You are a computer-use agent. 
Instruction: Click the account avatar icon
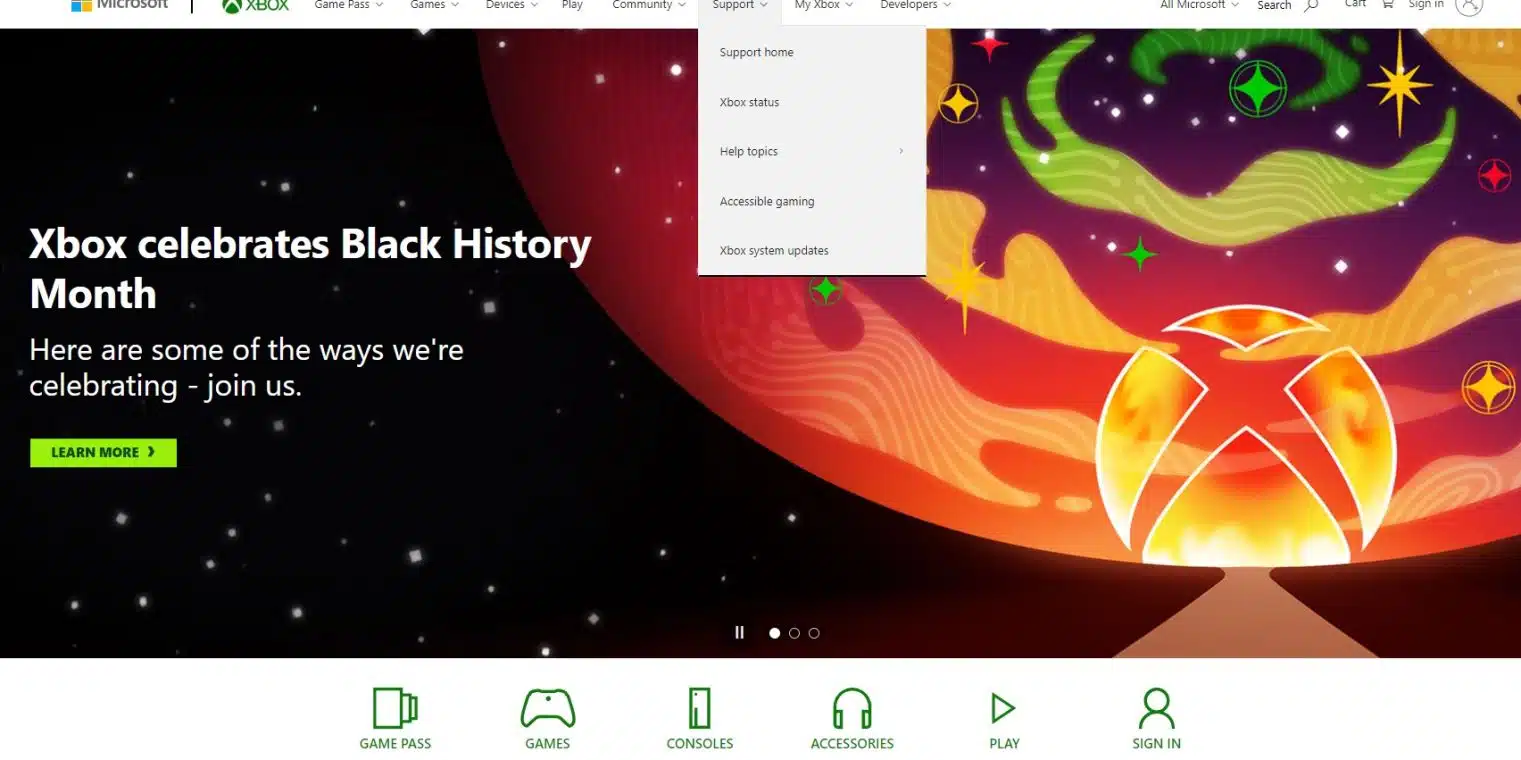tap(1468, 5)
